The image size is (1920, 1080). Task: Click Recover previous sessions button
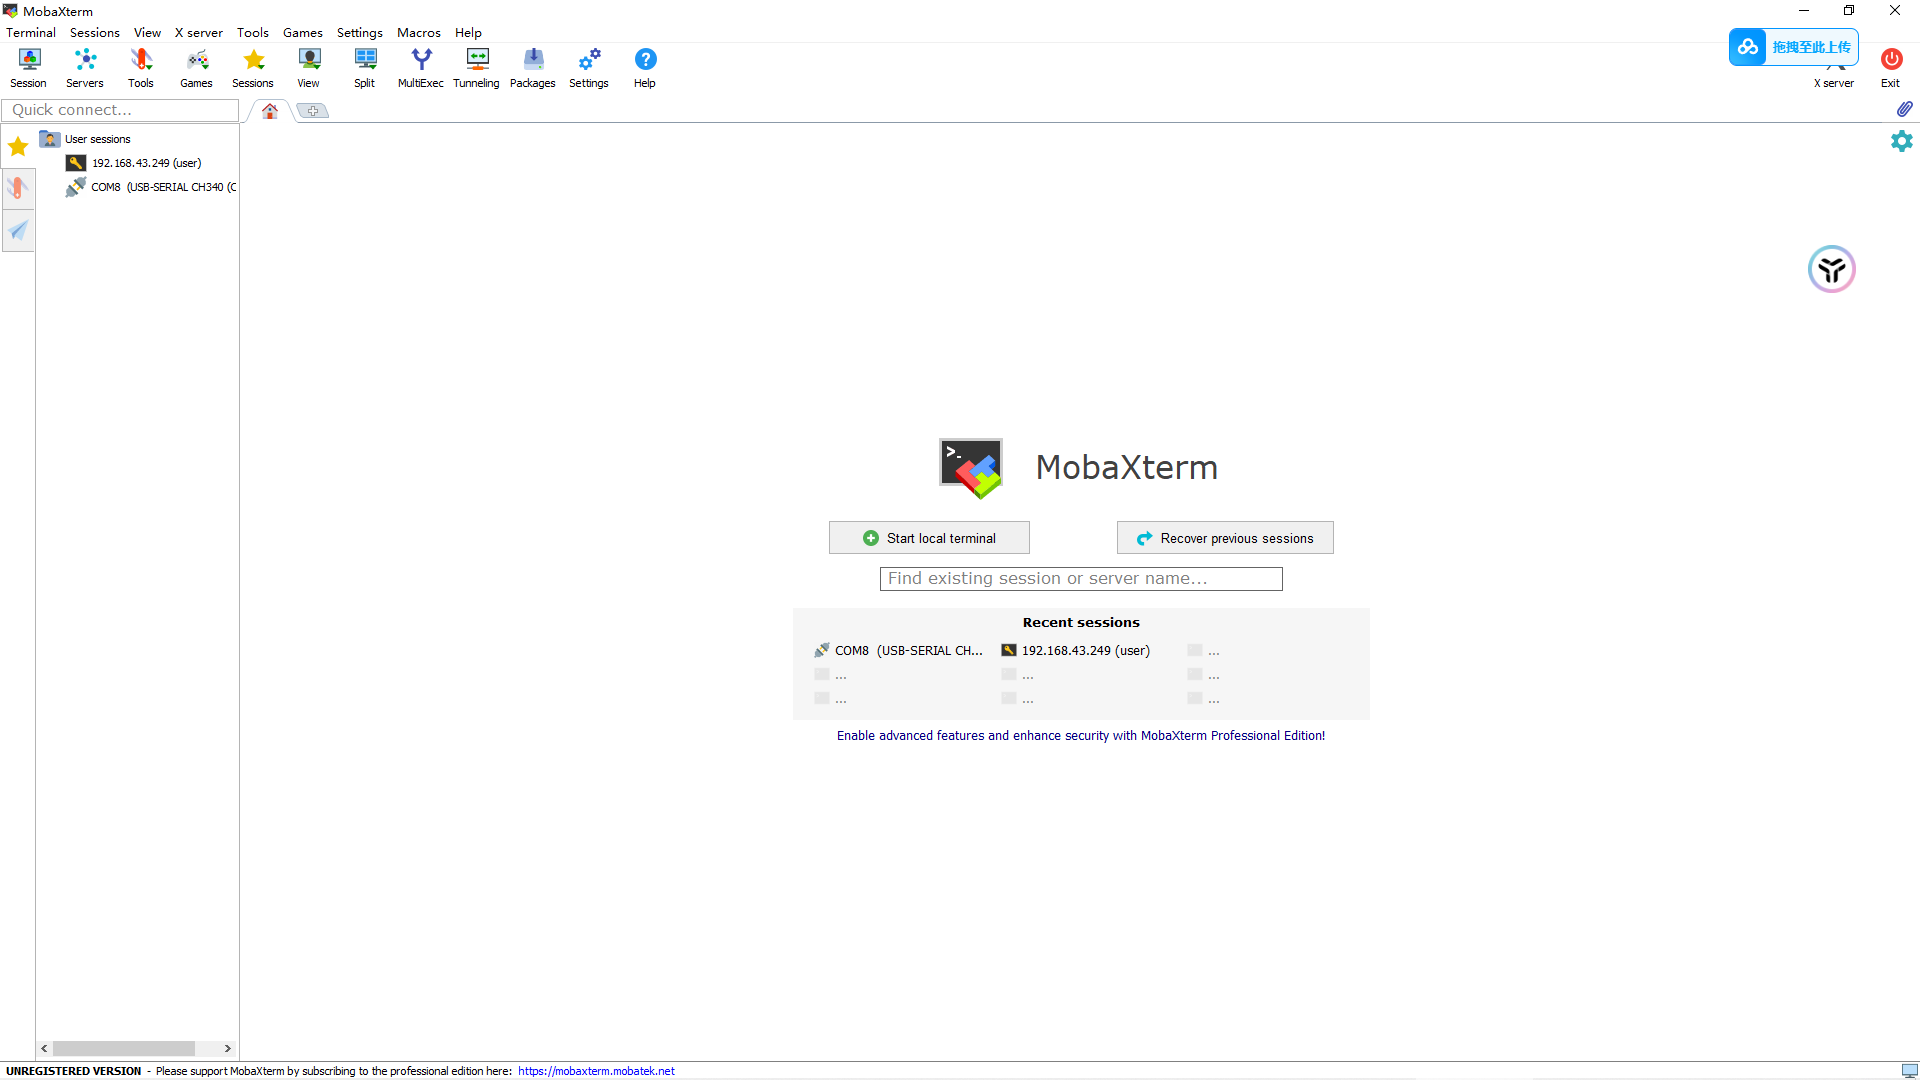coord(1225,538)
